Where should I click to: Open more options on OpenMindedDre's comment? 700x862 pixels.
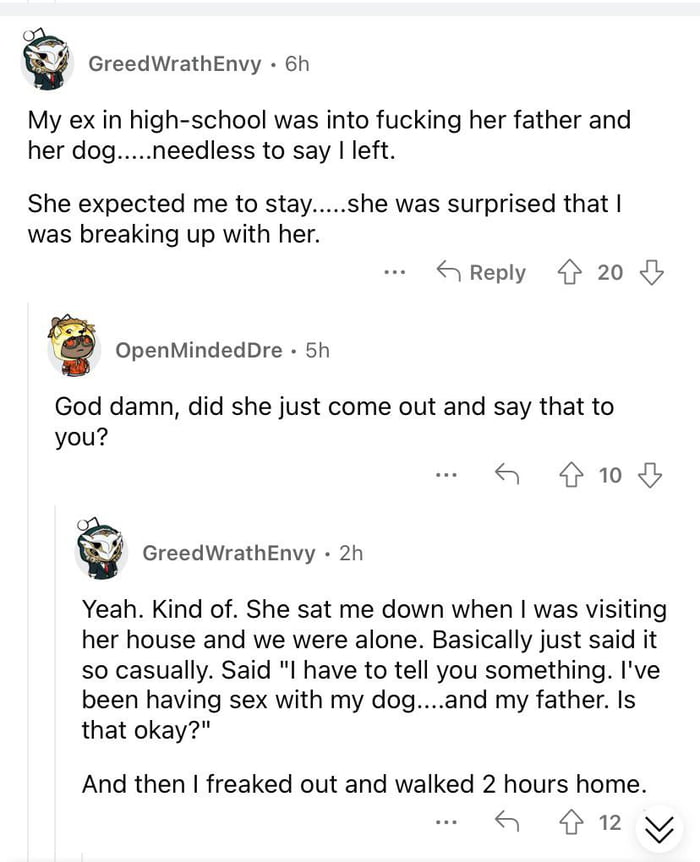click(x=446, y=475)
